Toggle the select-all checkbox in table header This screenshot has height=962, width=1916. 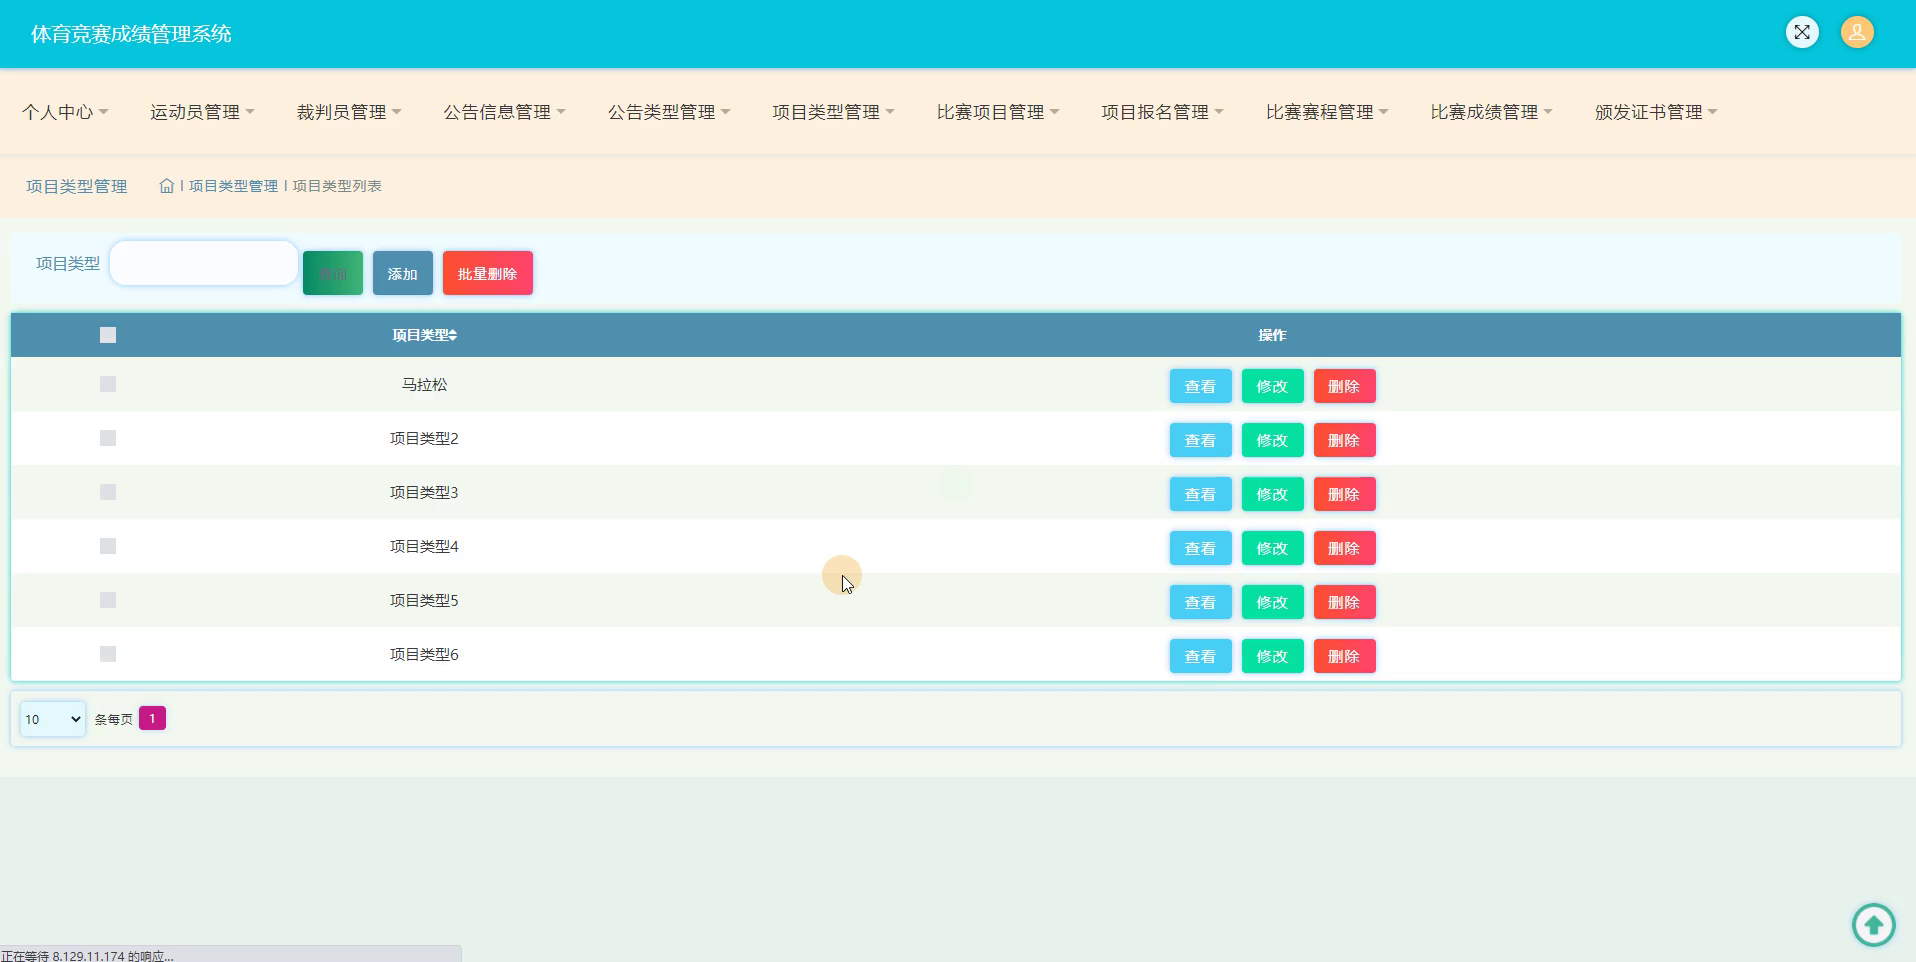point(108,335)
